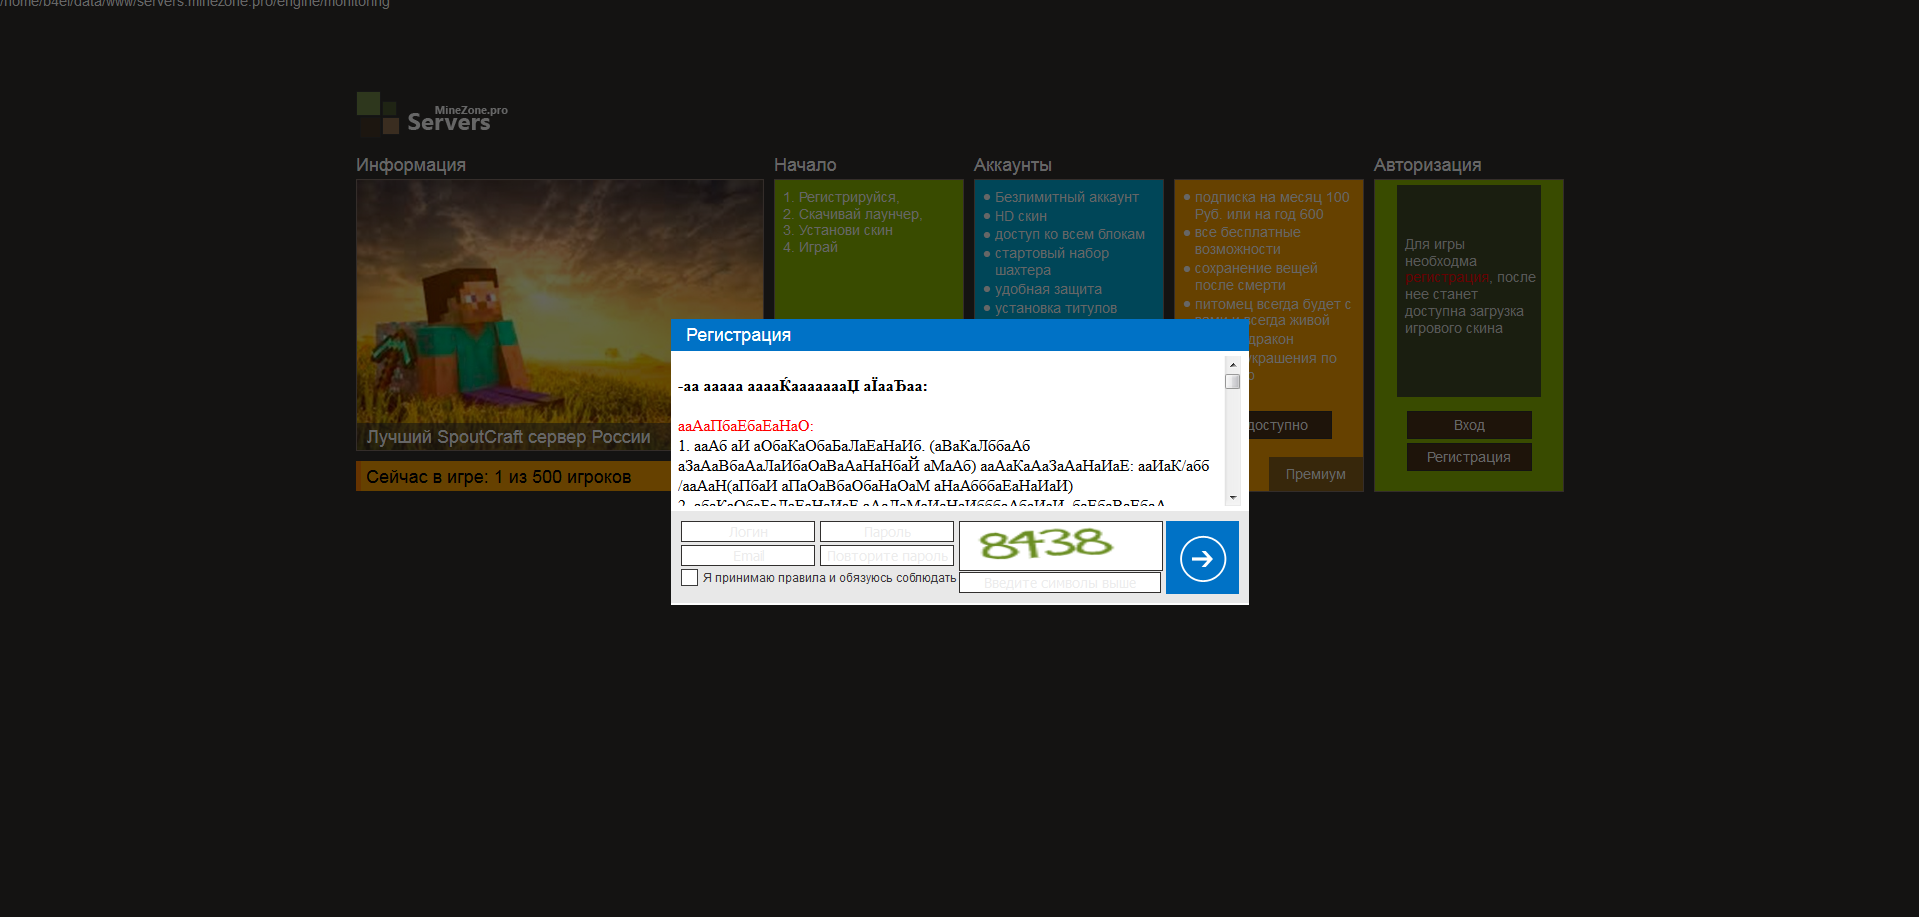Viewport: 1919px width, 917px height.
Task: Click the rules scrollbar up arrow
Action: (1233, 365)
